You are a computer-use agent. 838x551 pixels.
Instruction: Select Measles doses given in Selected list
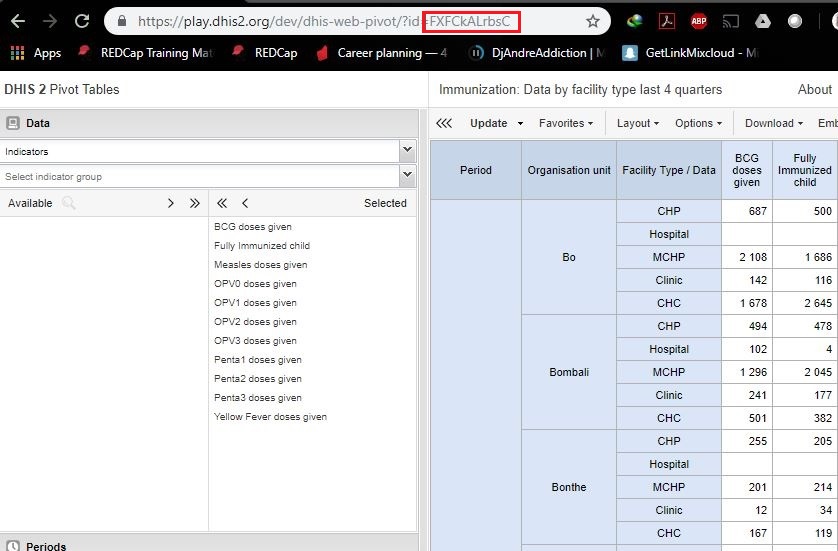point(260,265)
